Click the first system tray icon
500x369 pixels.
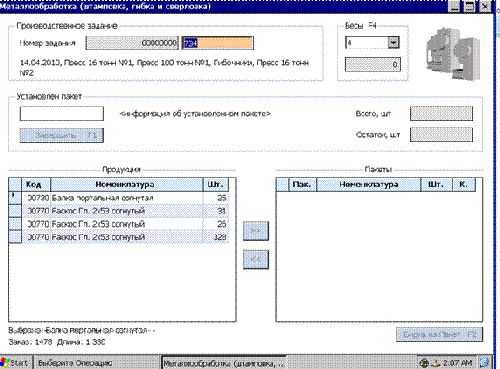pos(424,363)
